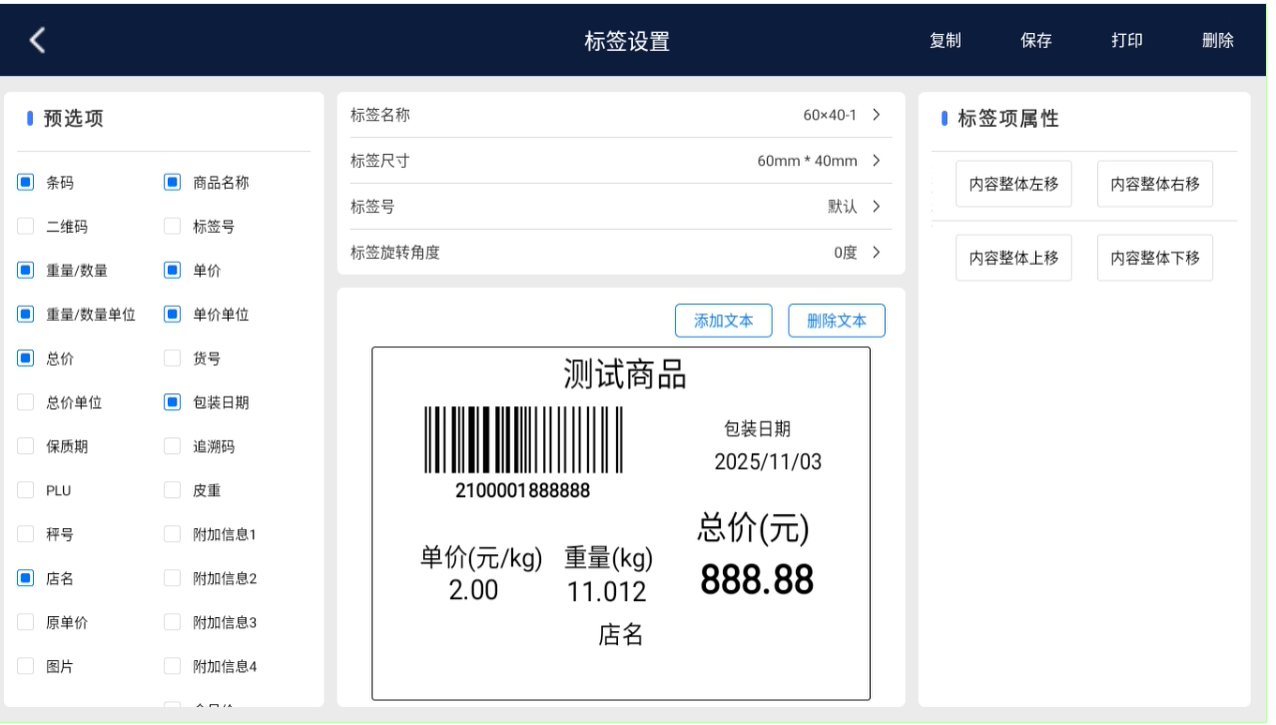The image size is (1276, 725).
Task: Enable the 标签号 checkbox
Action: click(172, 227)
